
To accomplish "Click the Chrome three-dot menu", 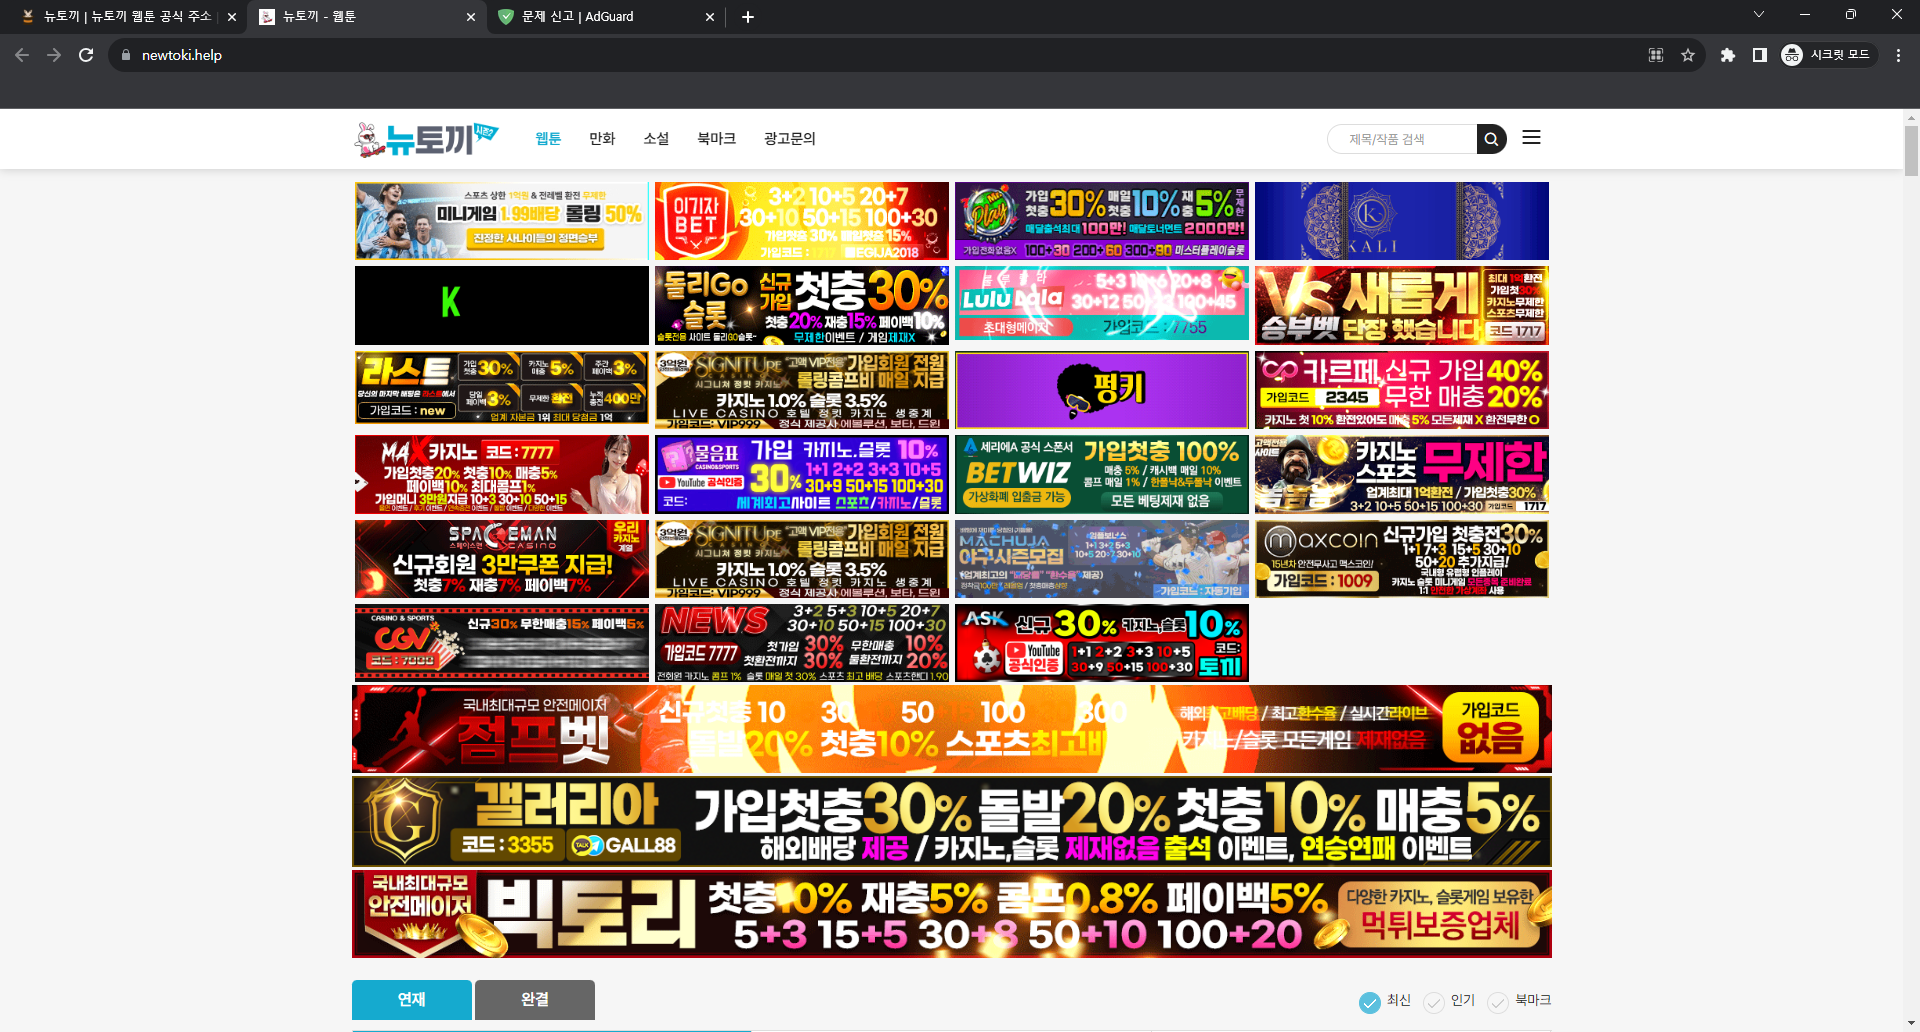I will 1898,55.
